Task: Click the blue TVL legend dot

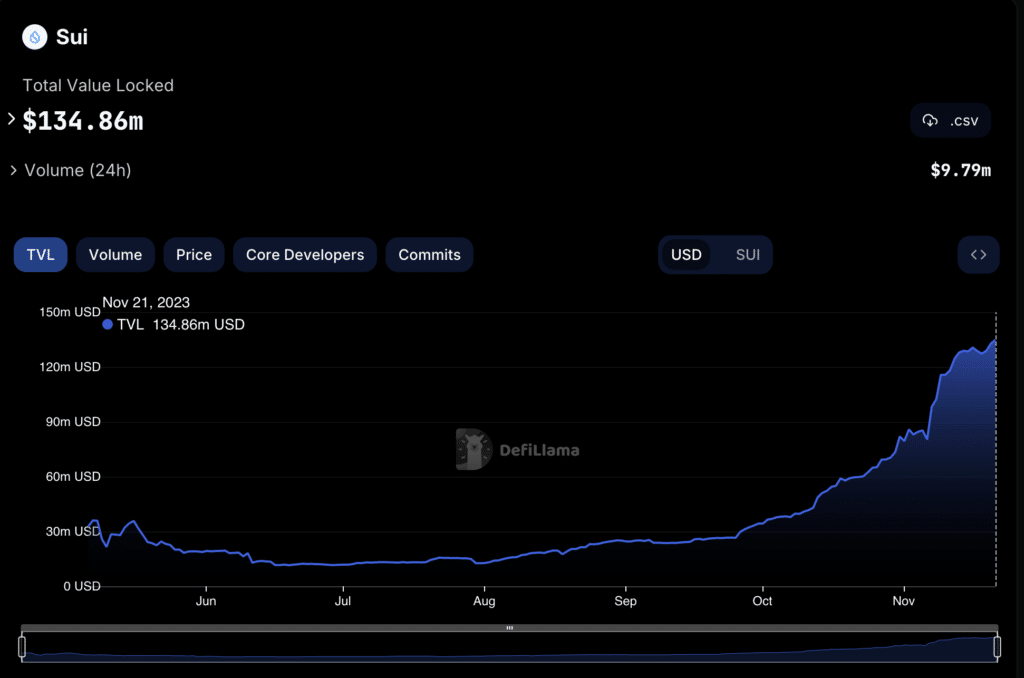Action: [108, 324]
